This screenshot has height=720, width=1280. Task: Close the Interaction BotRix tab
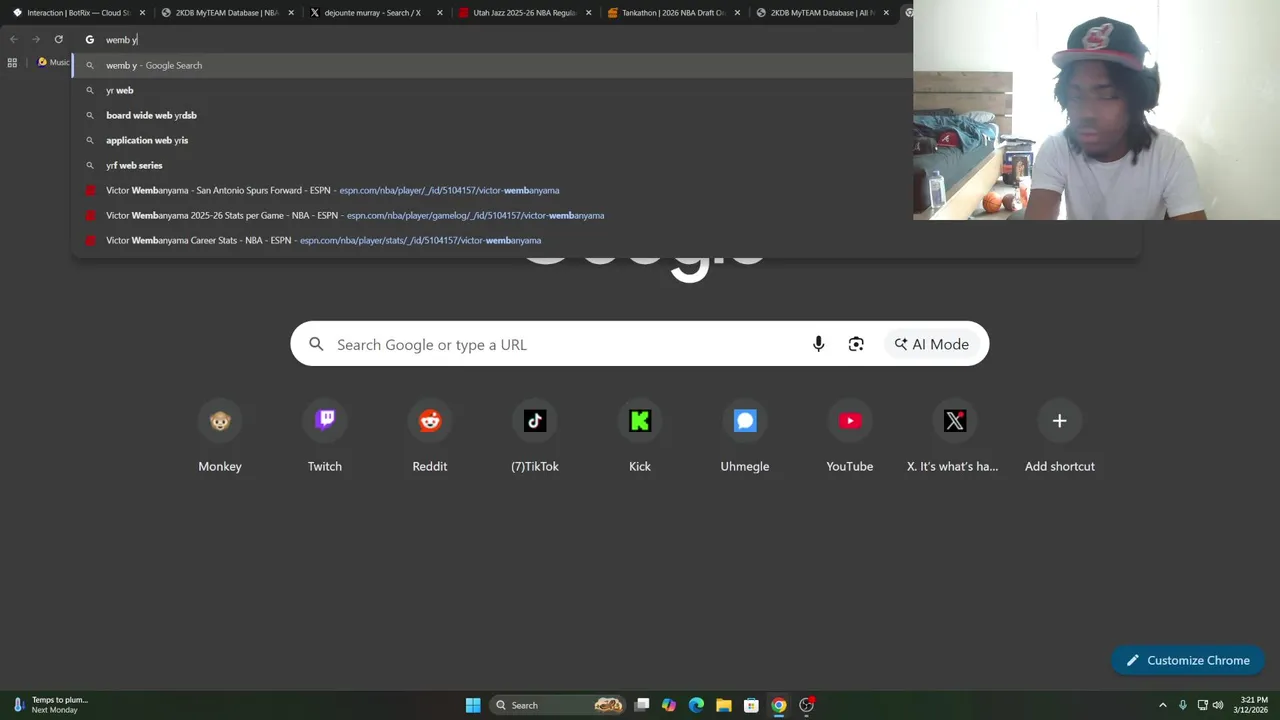[142, 13]
